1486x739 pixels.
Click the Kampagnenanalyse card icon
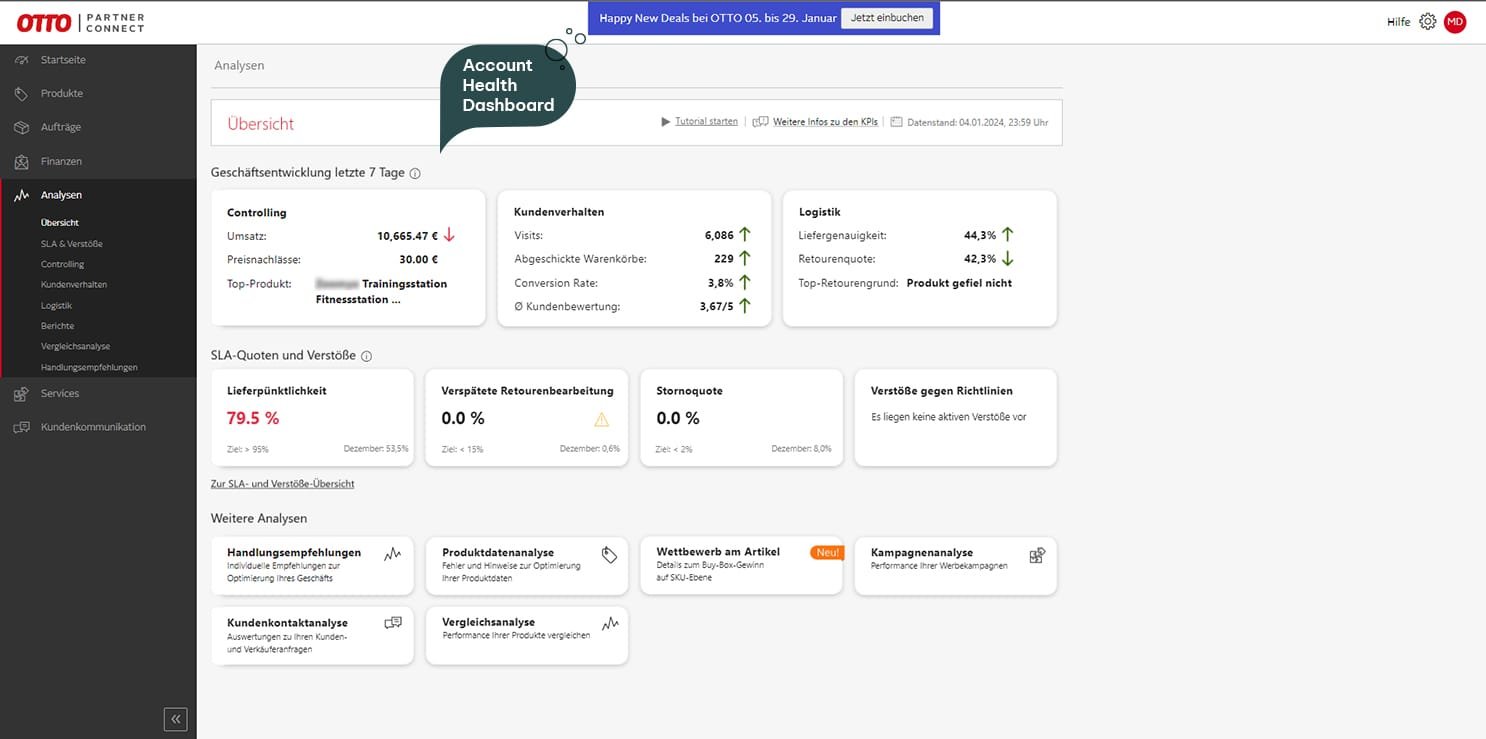[x=1037, y=555]
